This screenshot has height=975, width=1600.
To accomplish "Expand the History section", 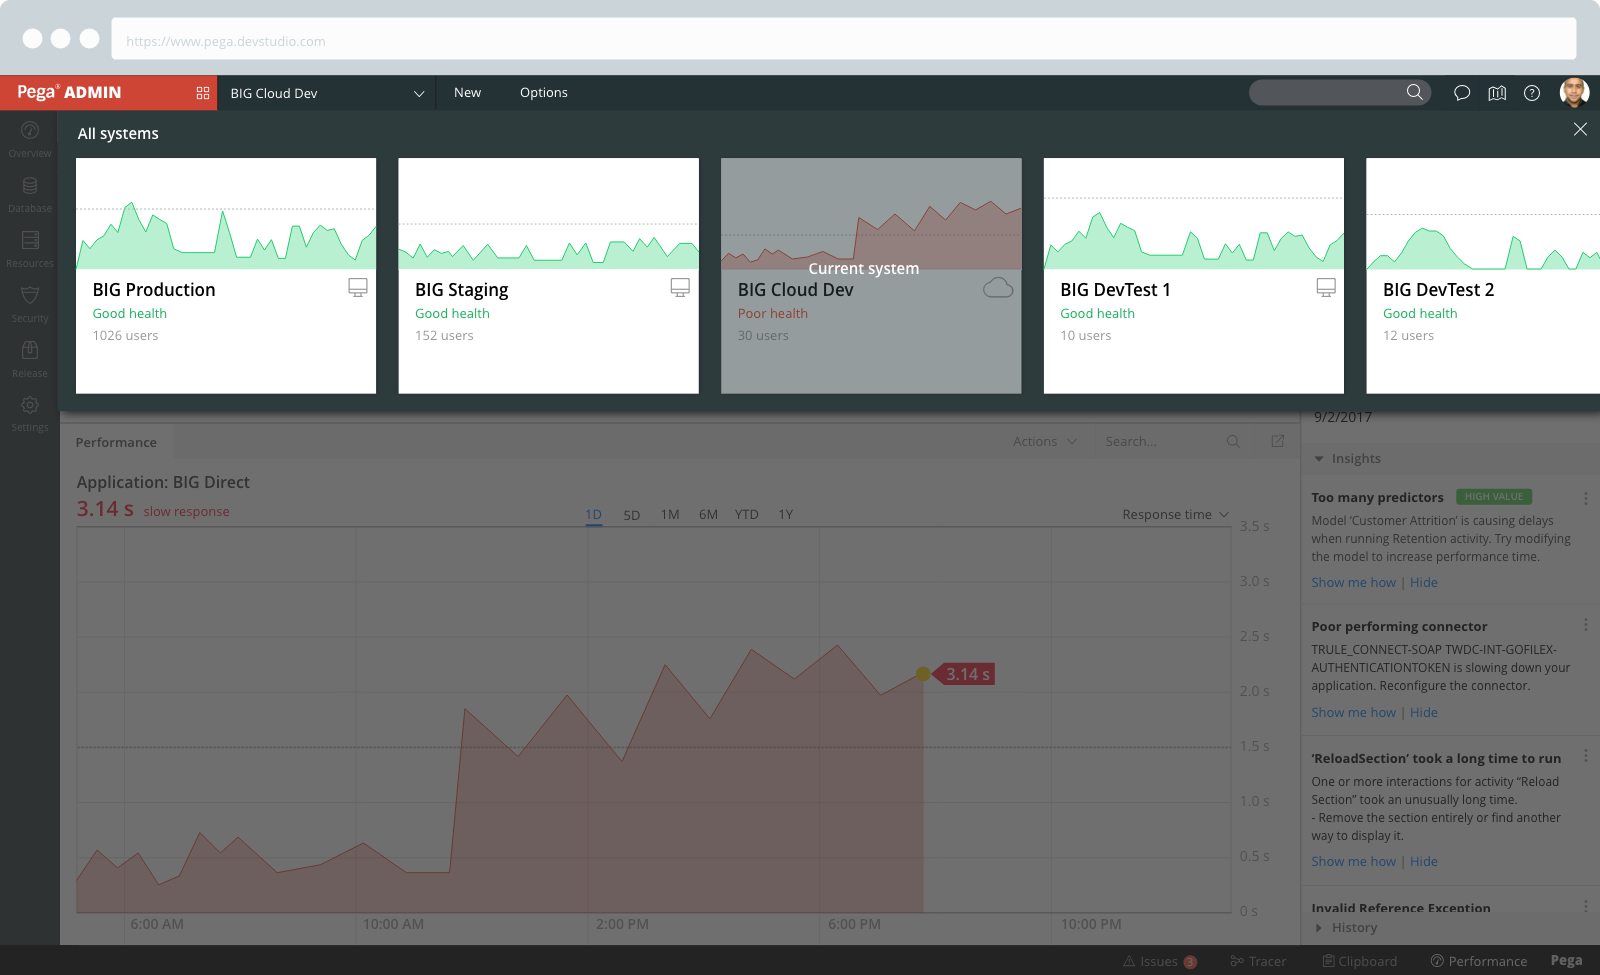I will pyautogui.click(x=1347, y=927).
